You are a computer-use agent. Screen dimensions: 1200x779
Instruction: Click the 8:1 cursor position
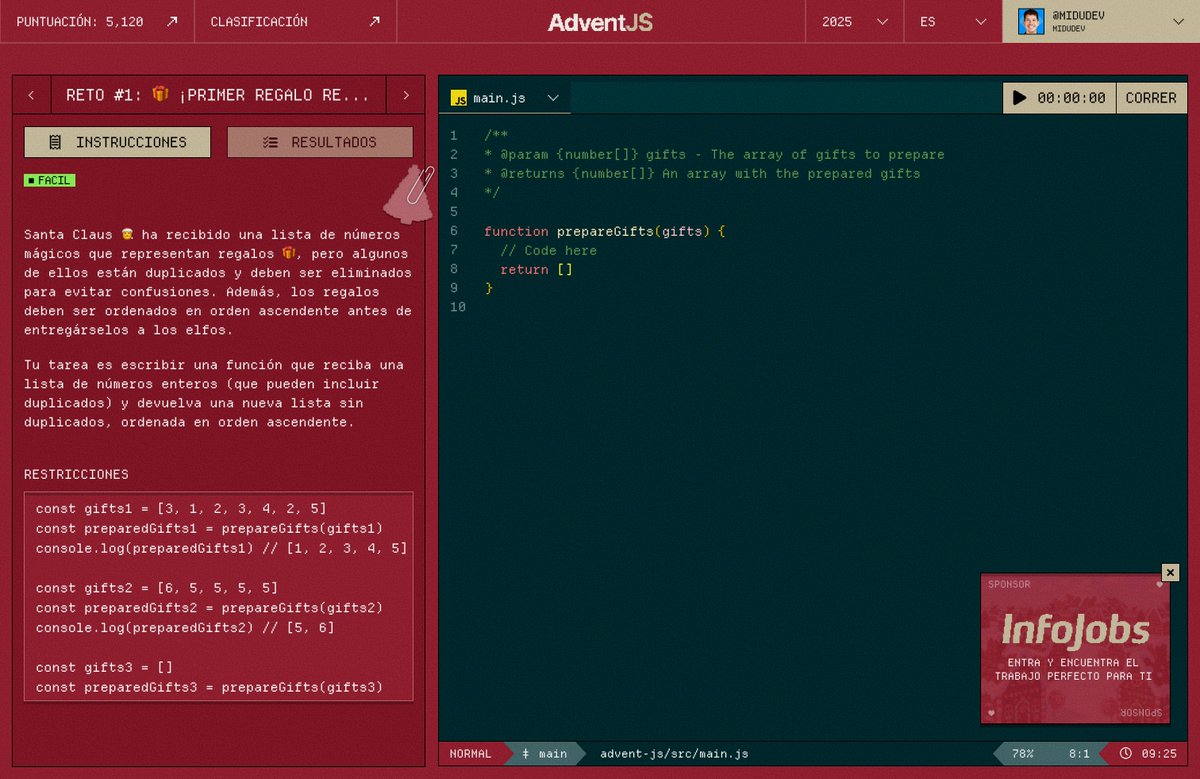click(1079, 753)
